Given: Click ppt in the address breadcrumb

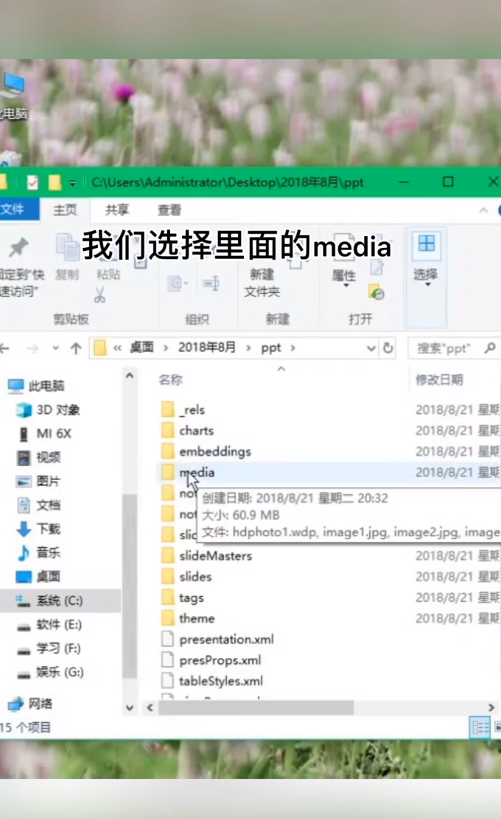Looking at the screenshot, I should click(x=271, y=348).
